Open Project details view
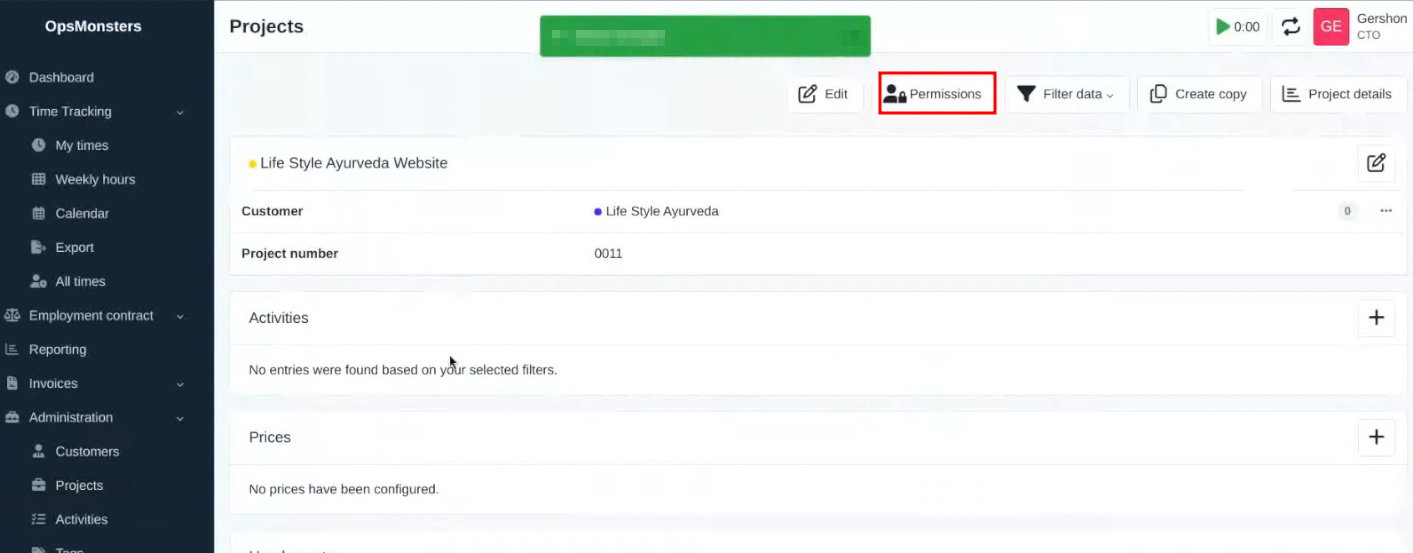Screen dimensions: 1413x553 coord(1338,94)
